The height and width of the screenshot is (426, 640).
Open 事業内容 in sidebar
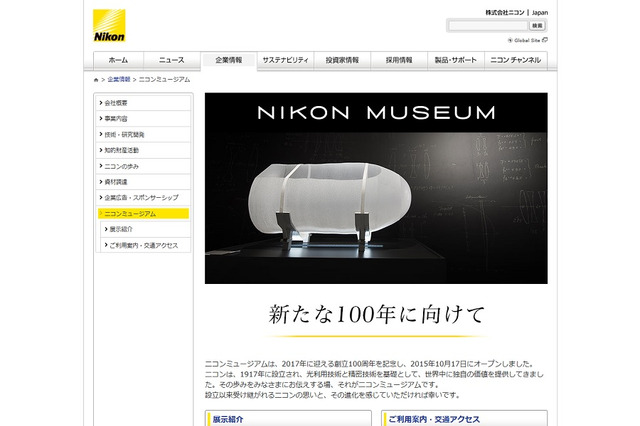click(143, 119)
